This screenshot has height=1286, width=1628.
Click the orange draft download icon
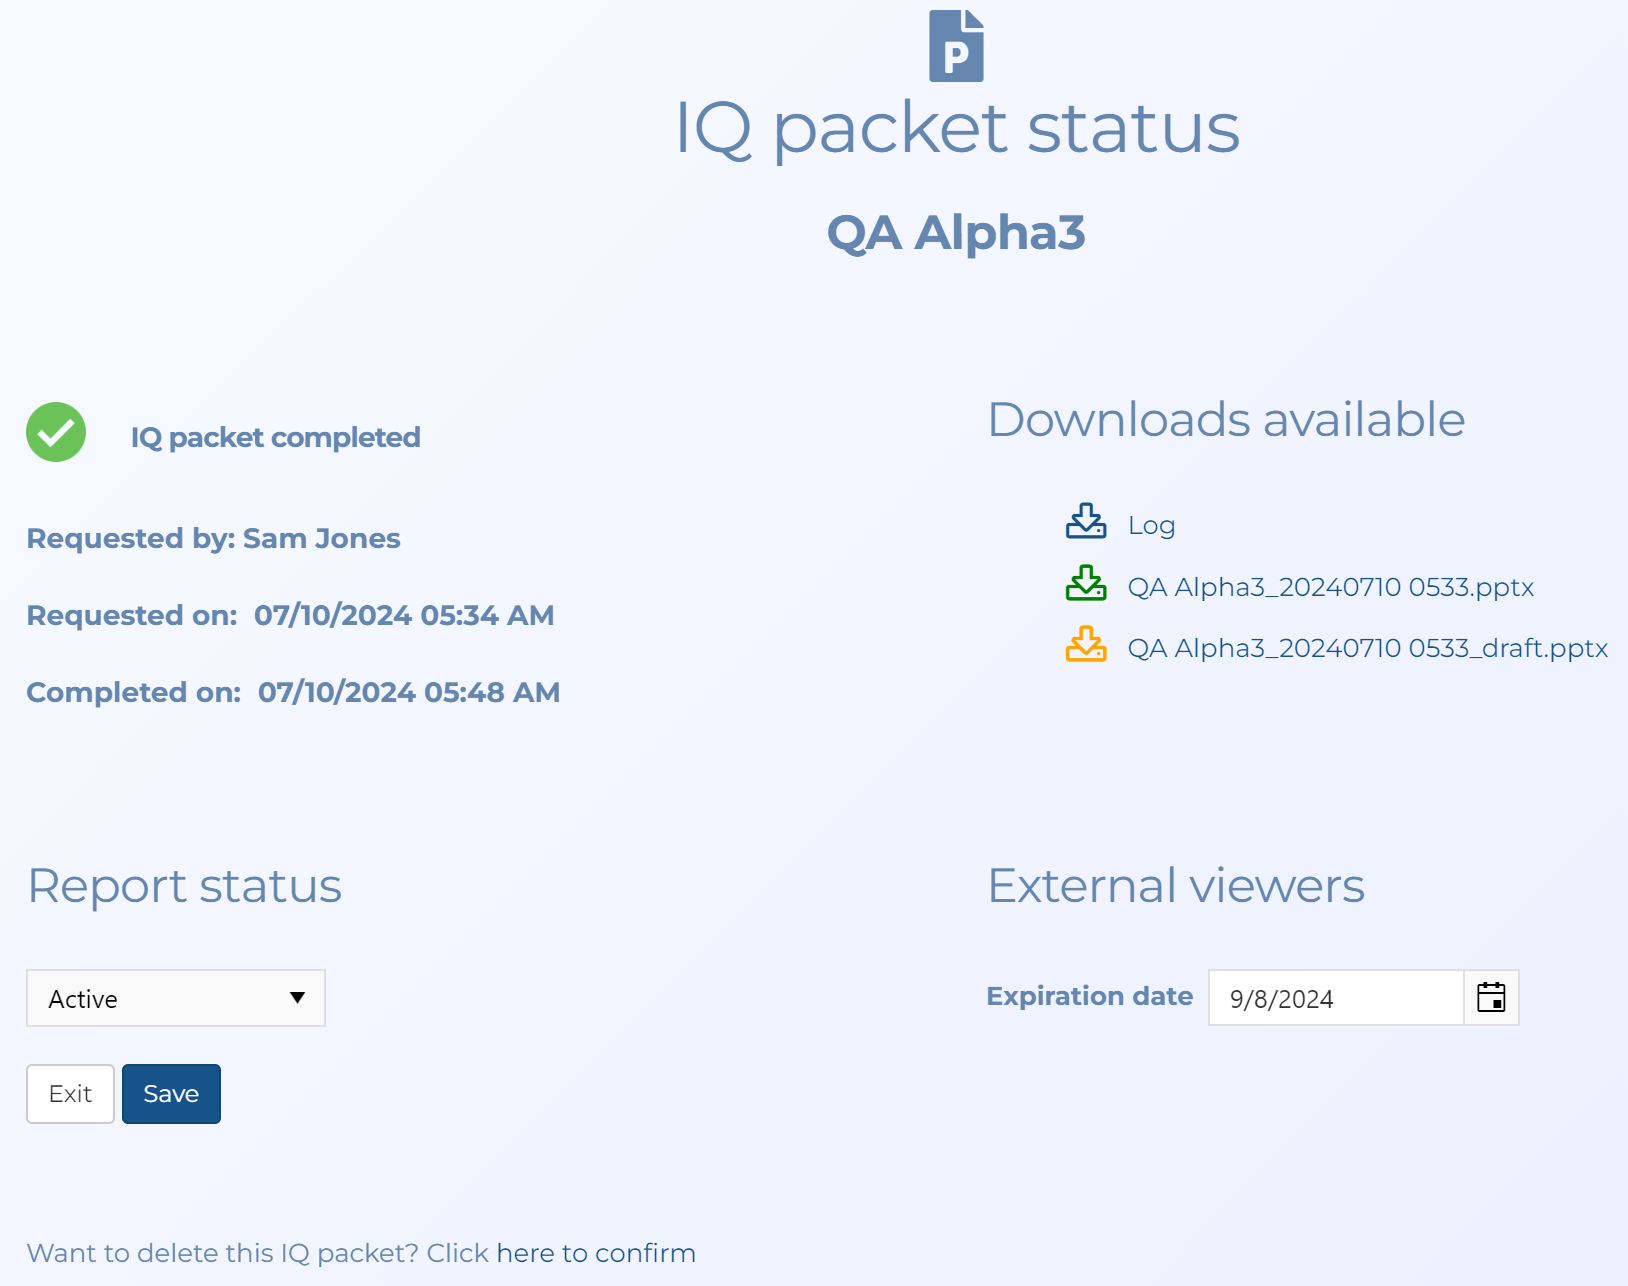pos(1085,645)
